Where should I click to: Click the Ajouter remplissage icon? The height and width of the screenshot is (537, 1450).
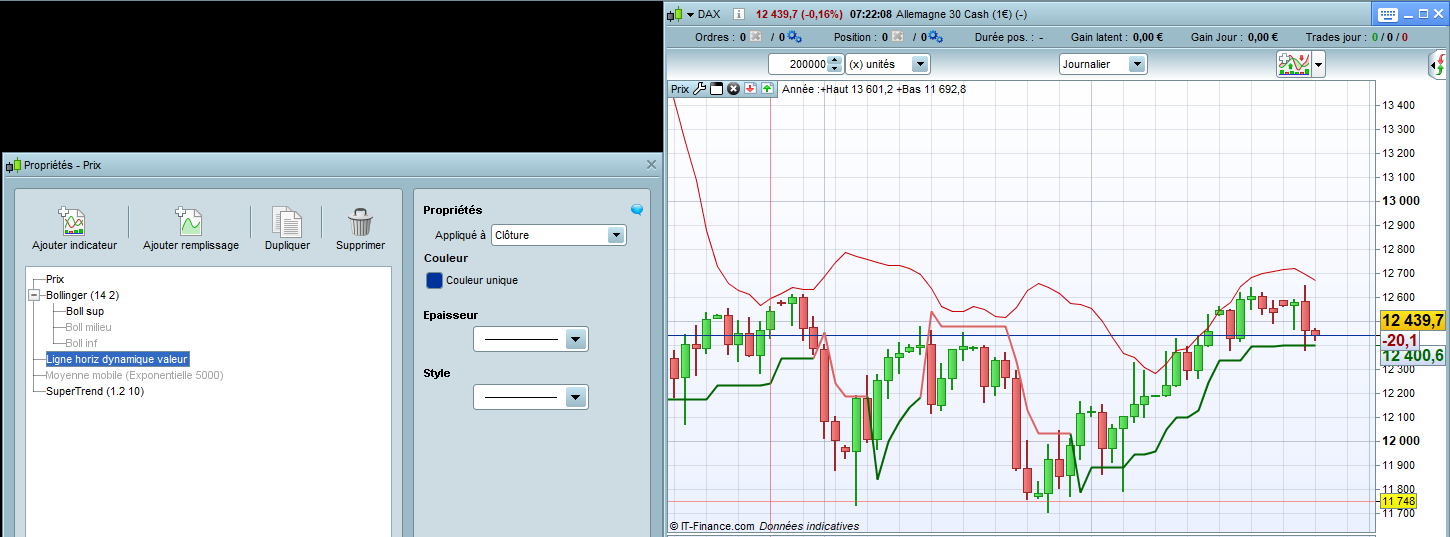point(189,221)
